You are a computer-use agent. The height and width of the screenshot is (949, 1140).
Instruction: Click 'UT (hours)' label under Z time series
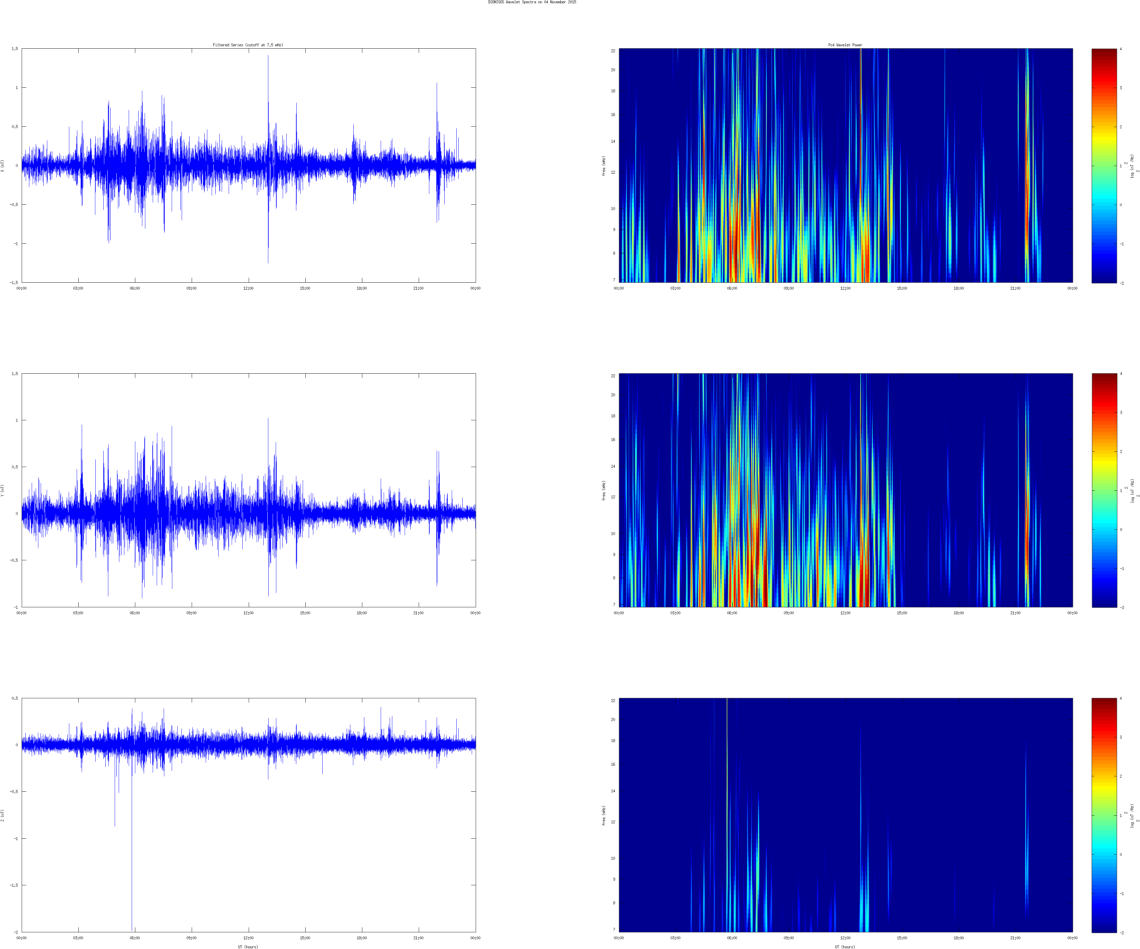[248, 946]
